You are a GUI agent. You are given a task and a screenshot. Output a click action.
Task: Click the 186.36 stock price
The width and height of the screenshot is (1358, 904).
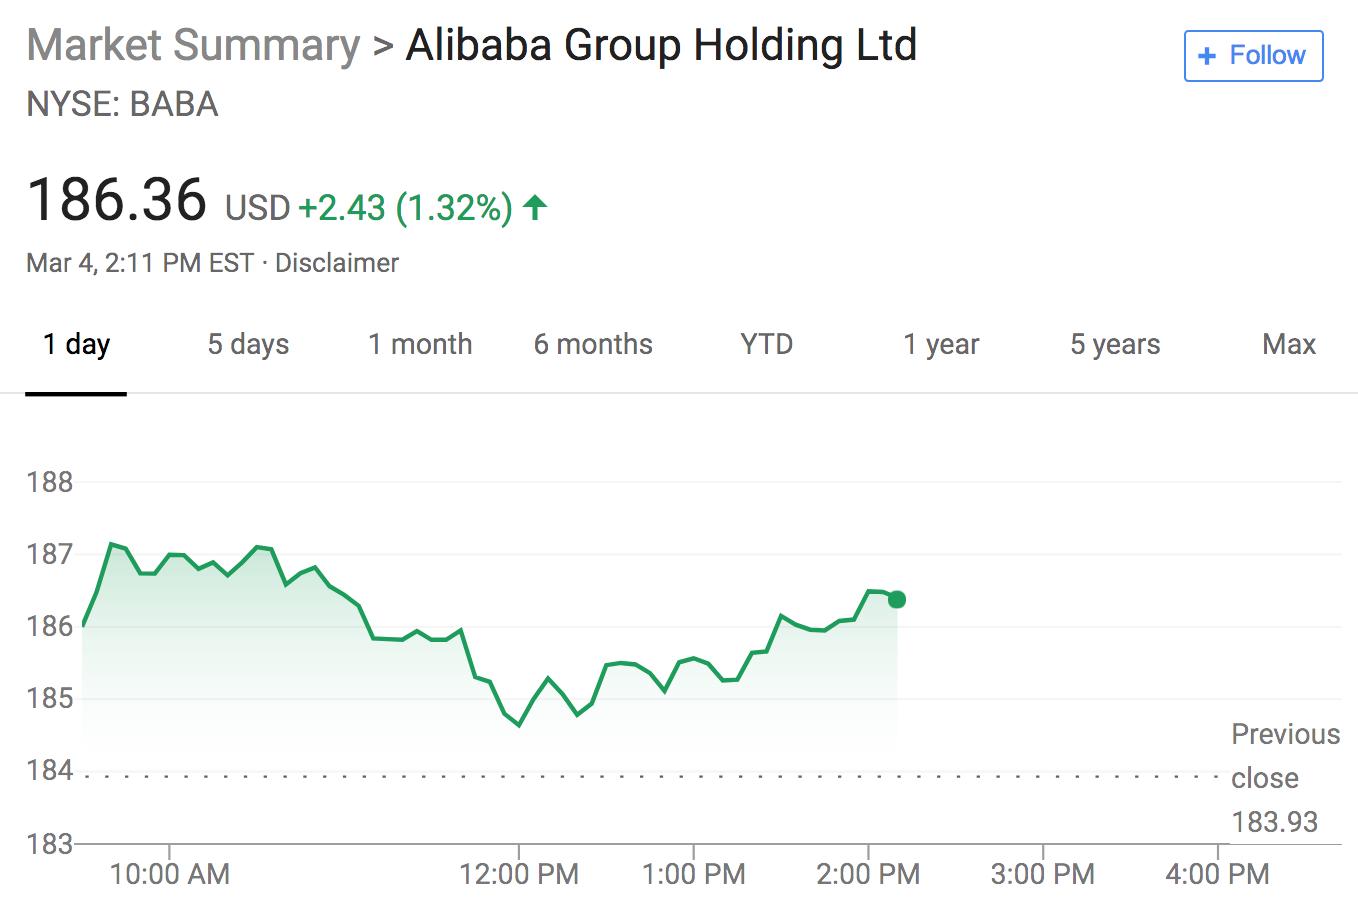[117, 200]
